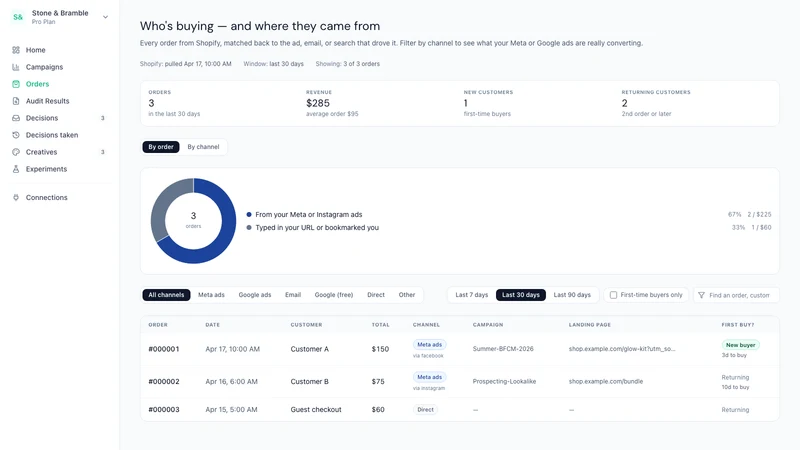
Task: Click Guest checkout cell
Action: pos(316,410)
